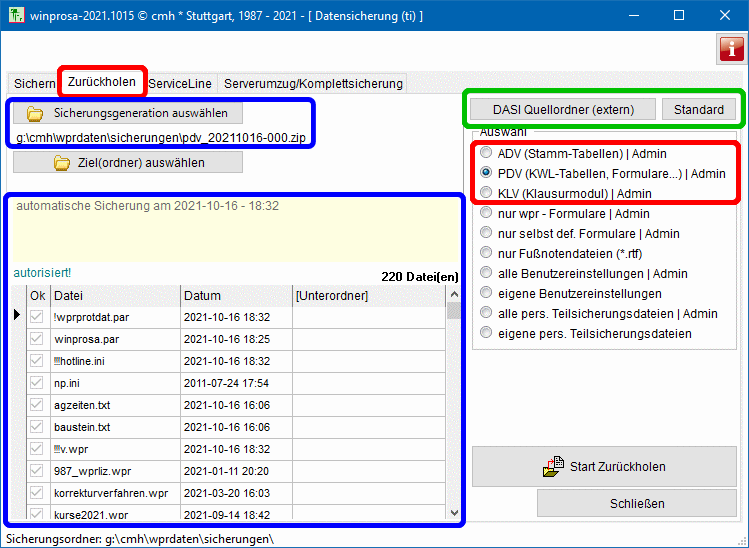Select KLV (Klausurmodul) radio option
Screen dimensions: 749x548
pos(487,193)
